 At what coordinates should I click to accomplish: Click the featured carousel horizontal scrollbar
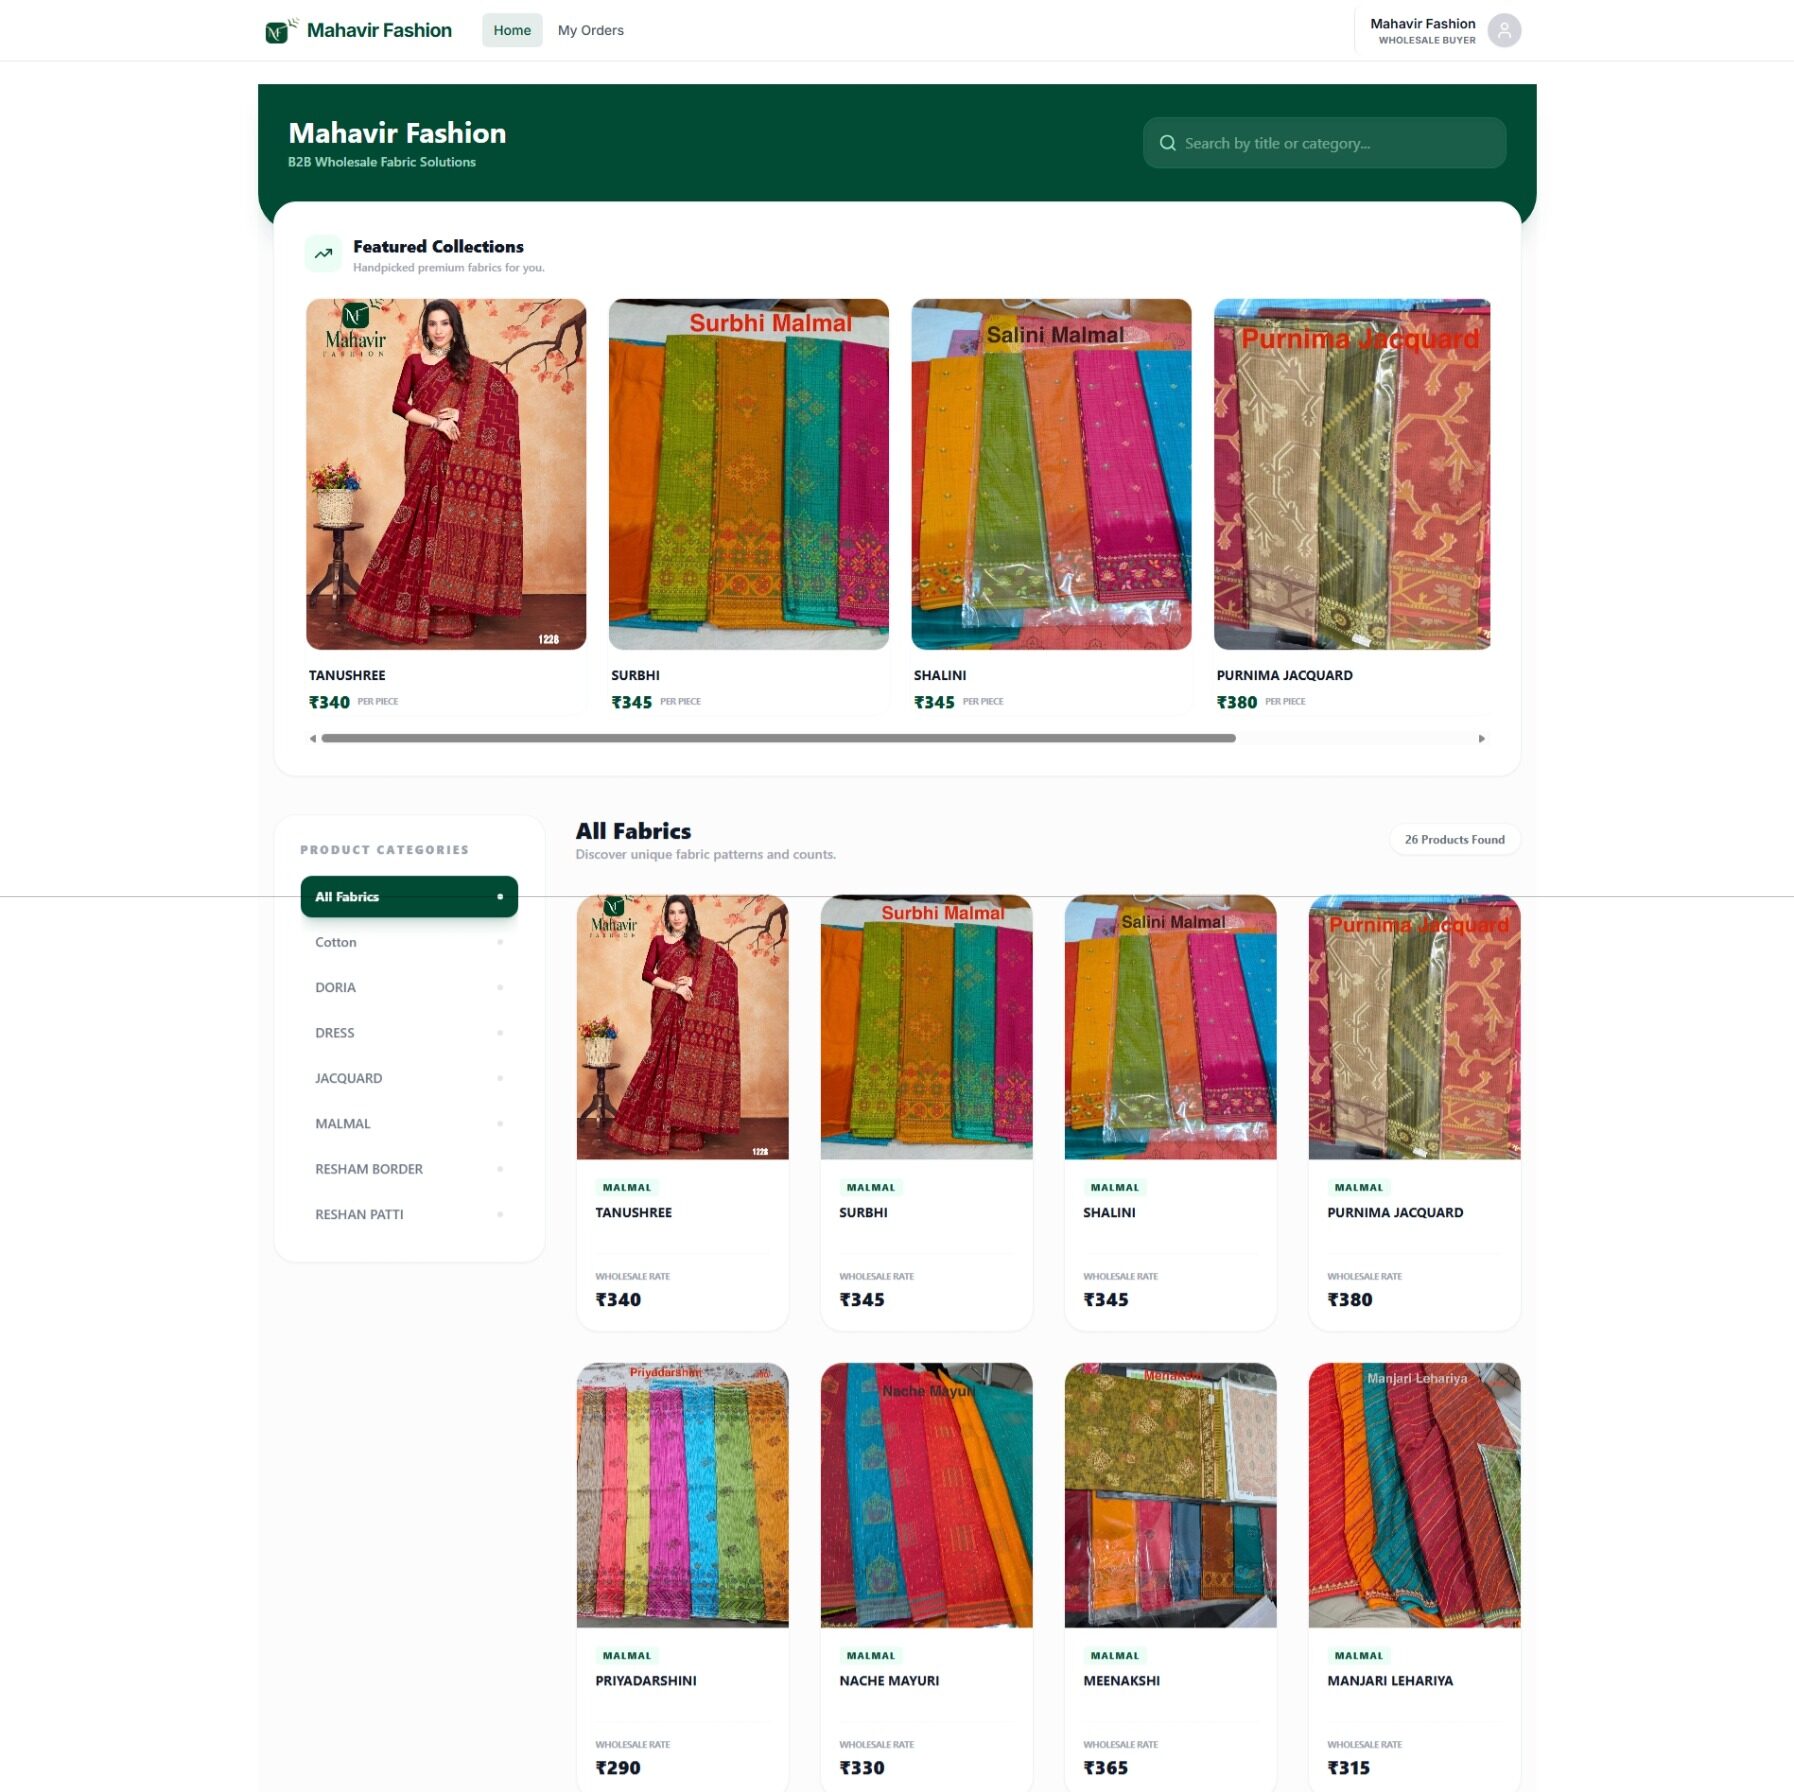tap(778, 739)
